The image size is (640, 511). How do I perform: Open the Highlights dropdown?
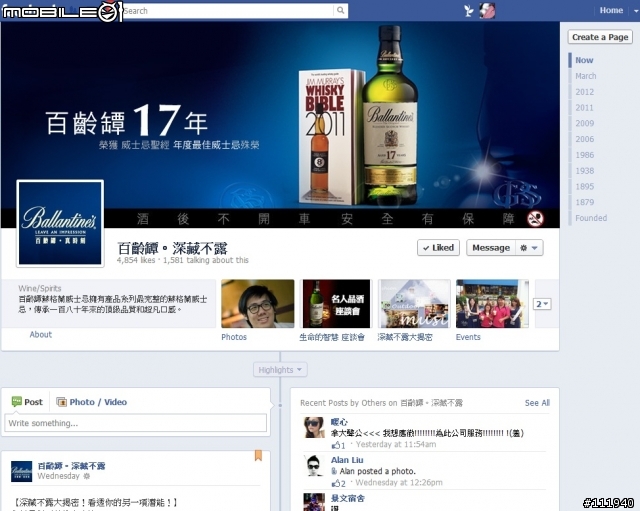280,370
